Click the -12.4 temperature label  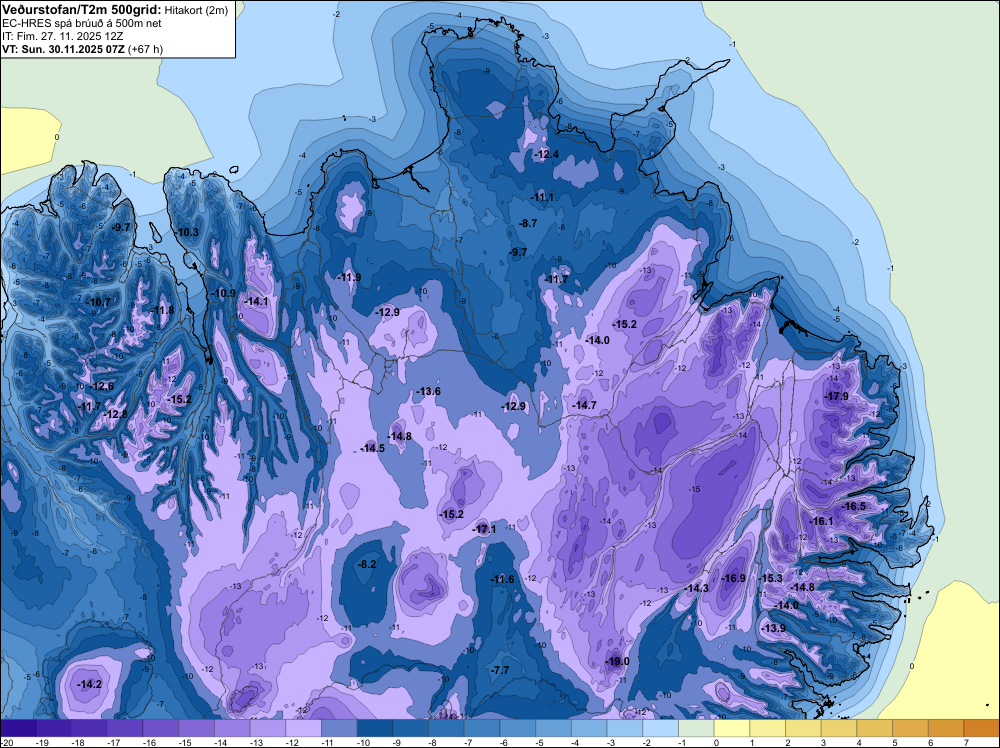547,154
